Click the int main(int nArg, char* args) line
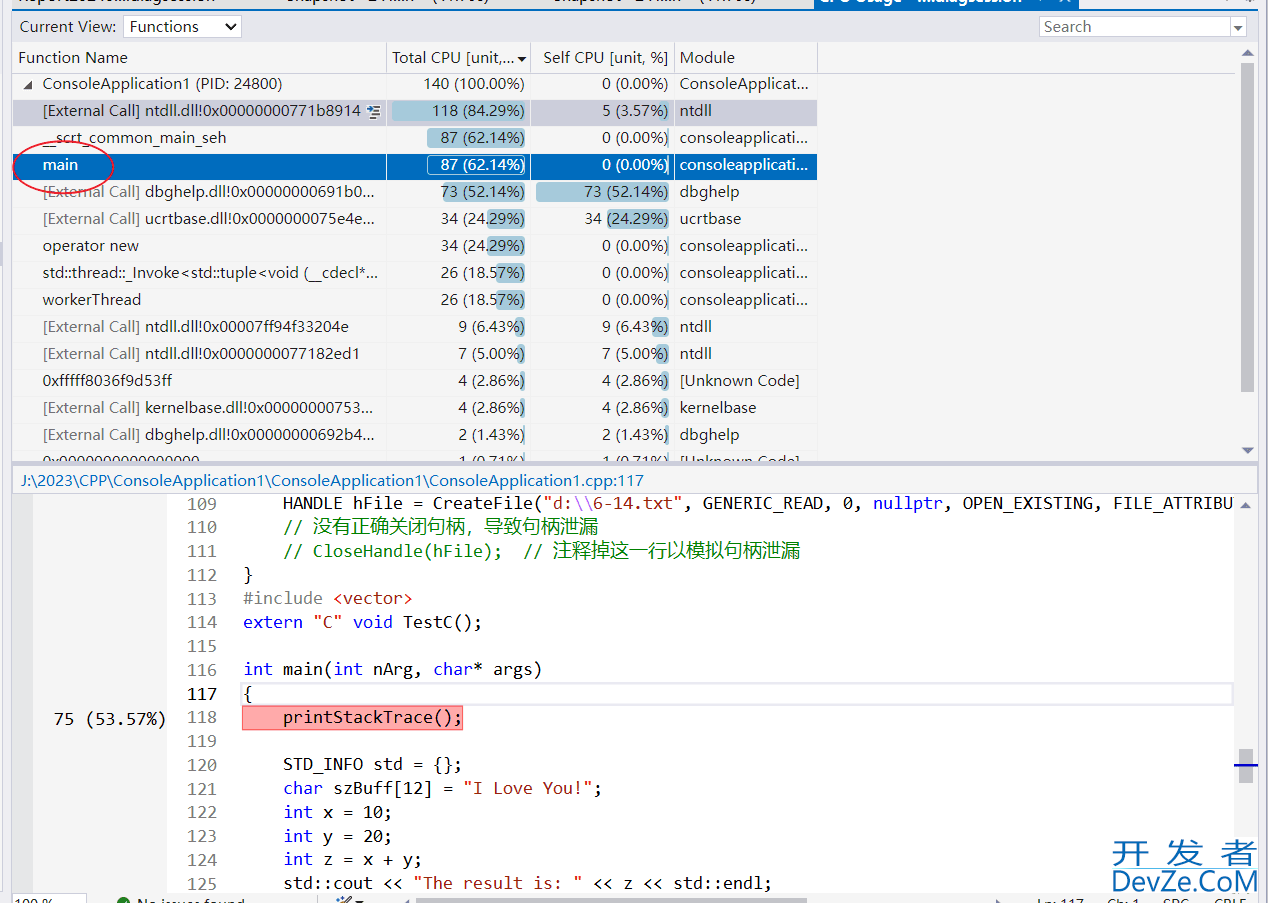The height and width of the screenshot is (903, 1268). pyautogui.click(x=392, y=669)
